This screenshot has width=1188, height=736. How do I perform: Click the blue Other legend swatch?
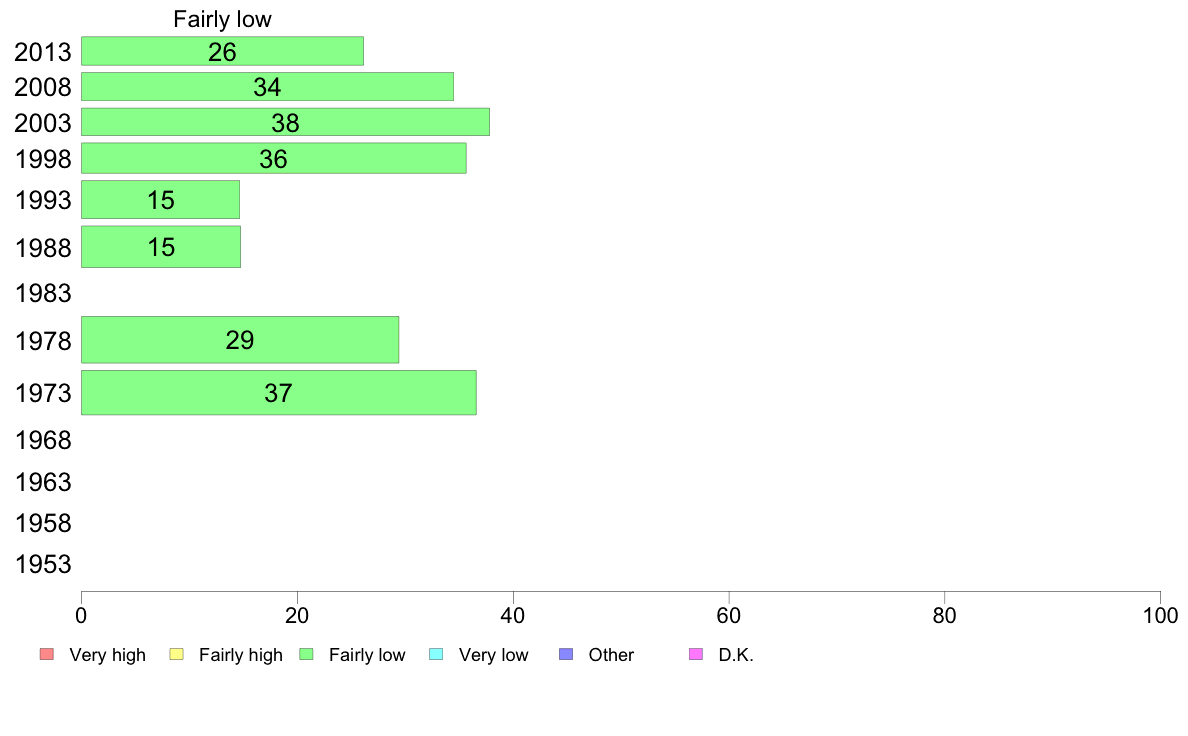[566, 654]
